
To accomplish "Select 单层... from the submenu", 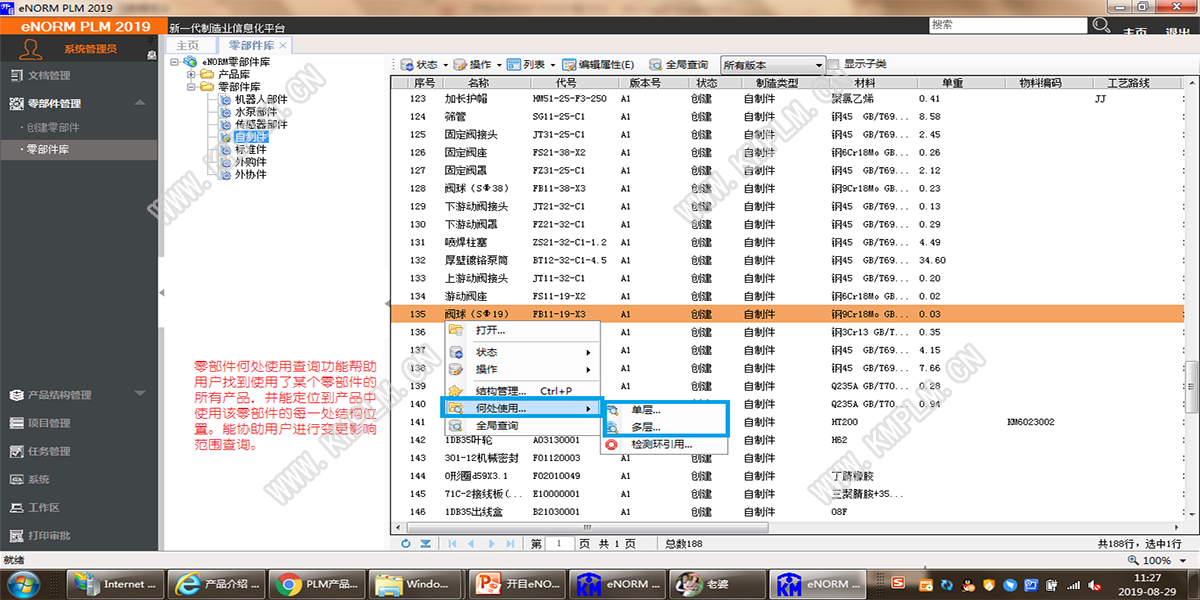I will click(663, 410).
